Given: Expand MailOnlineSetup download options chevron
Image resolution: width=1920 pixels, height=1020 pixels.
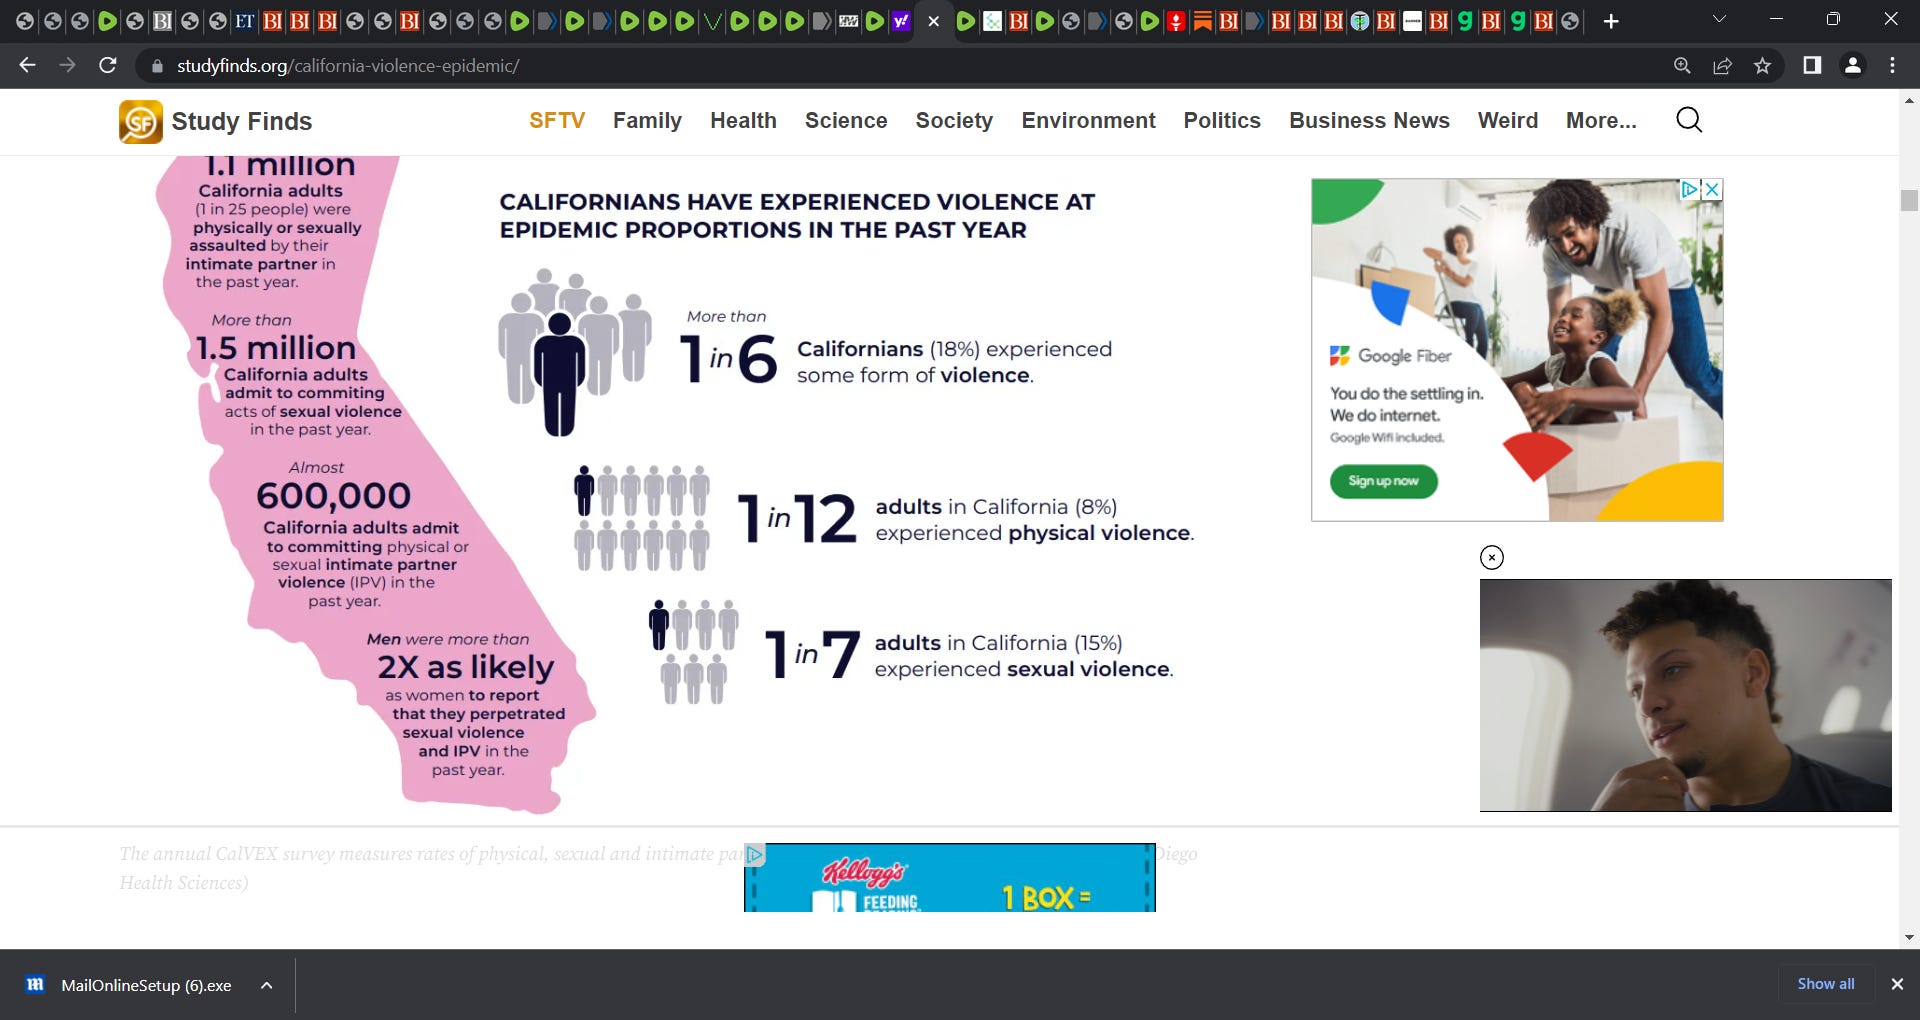Looking at the screenshot, I should 267,985.
